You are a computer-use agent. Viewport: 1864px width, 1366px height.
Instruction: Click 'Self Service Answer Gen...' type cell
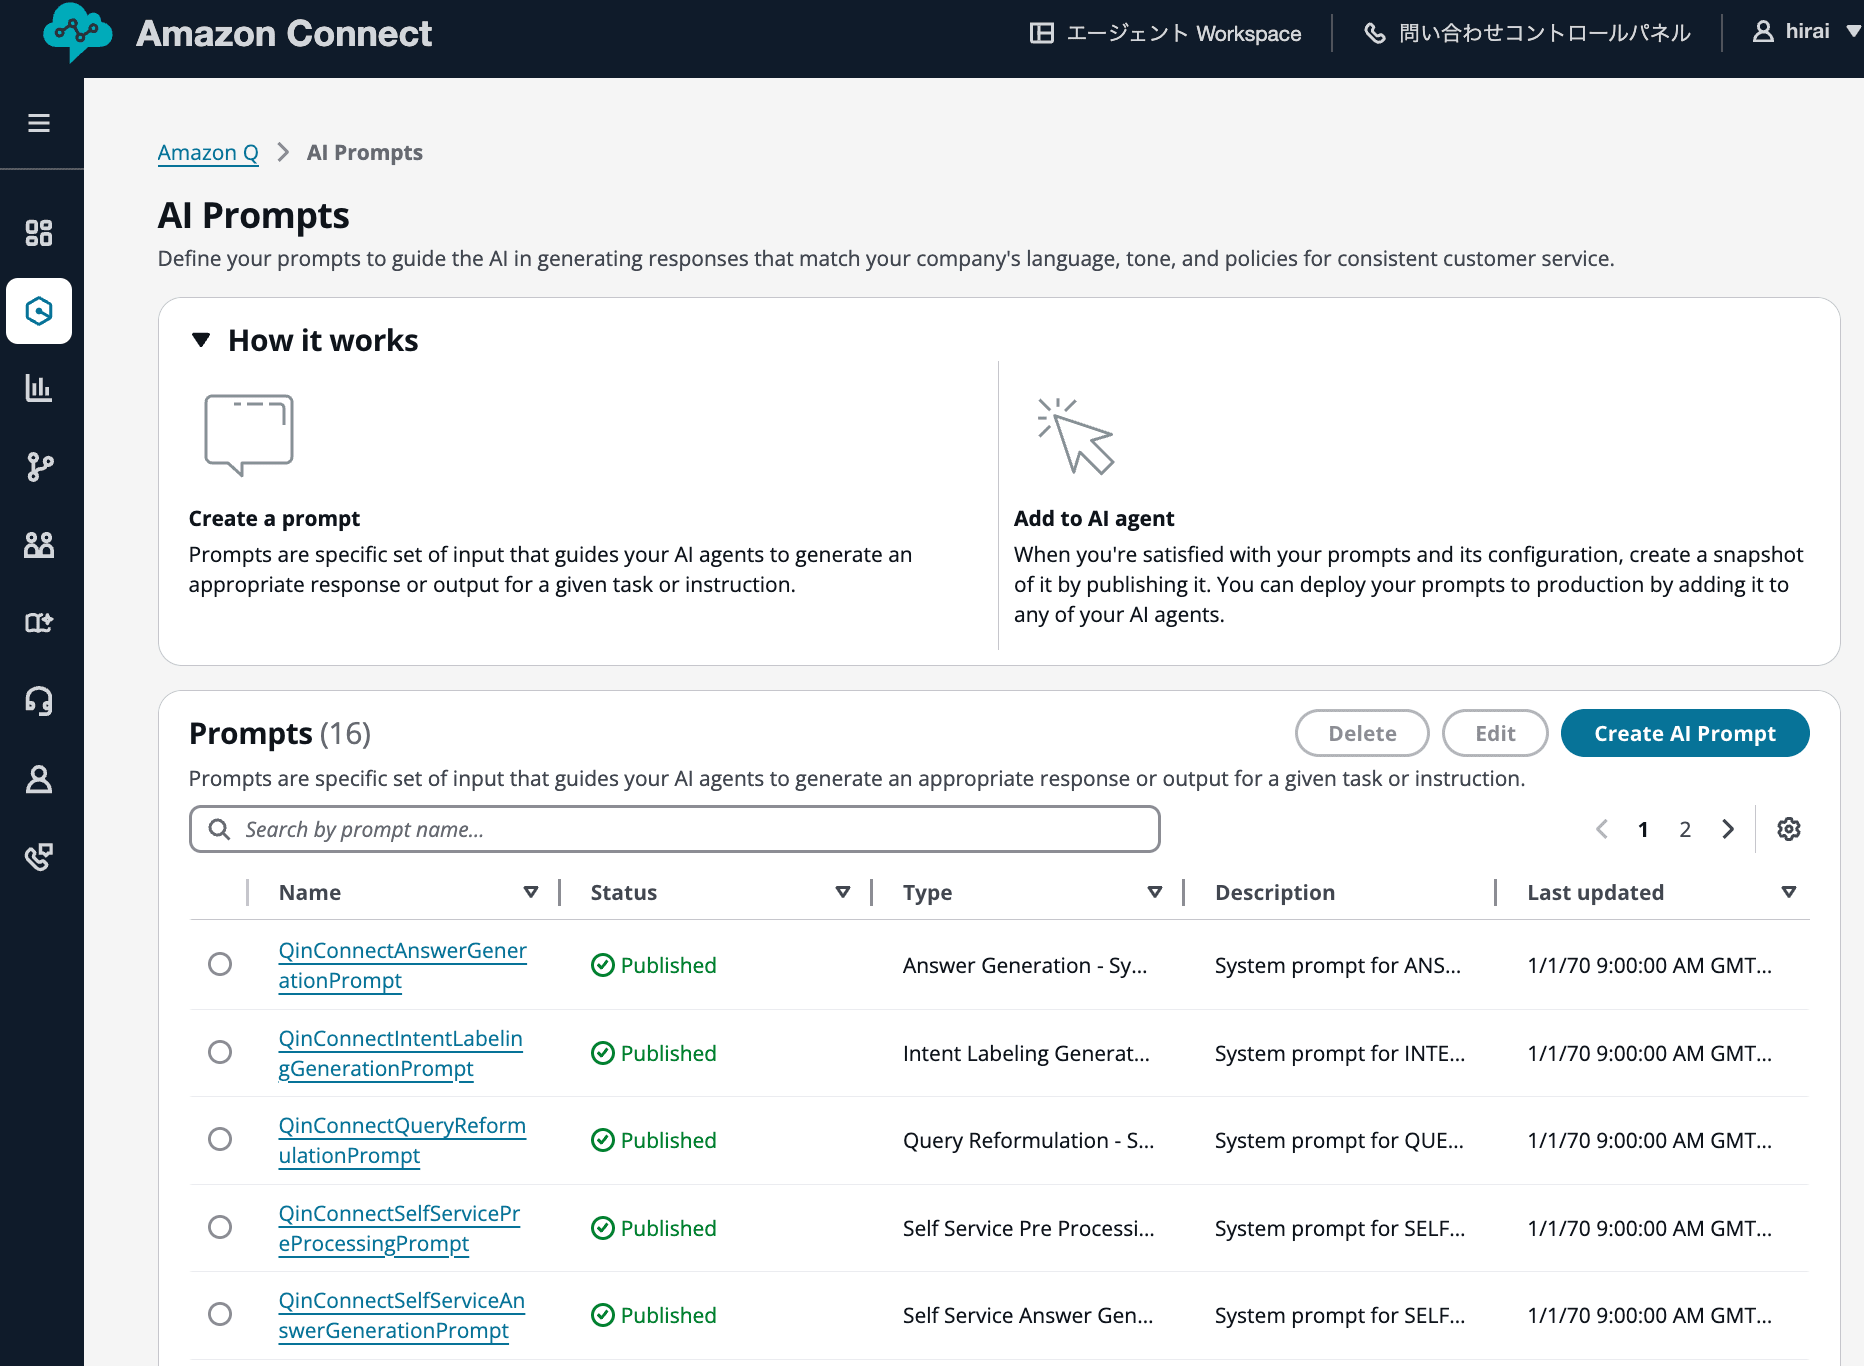click(x=1028, y=1315)
